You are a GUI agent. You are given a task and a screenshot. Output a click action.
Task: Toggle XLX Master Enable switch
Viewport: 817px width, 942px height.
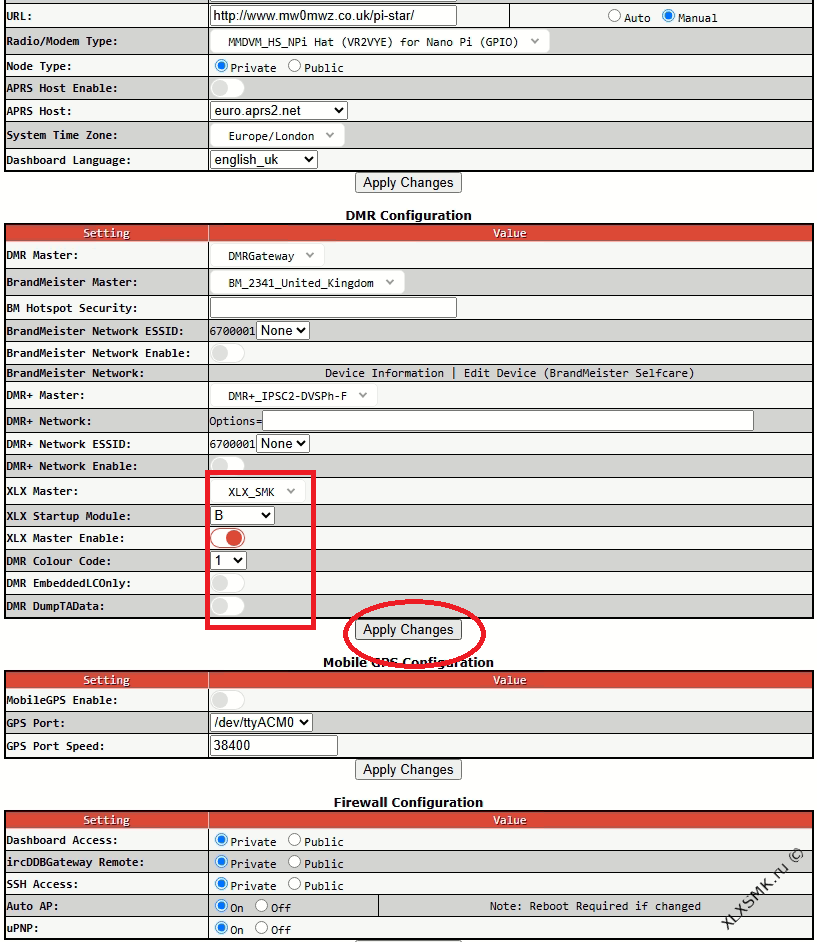(x=228, y=538)
